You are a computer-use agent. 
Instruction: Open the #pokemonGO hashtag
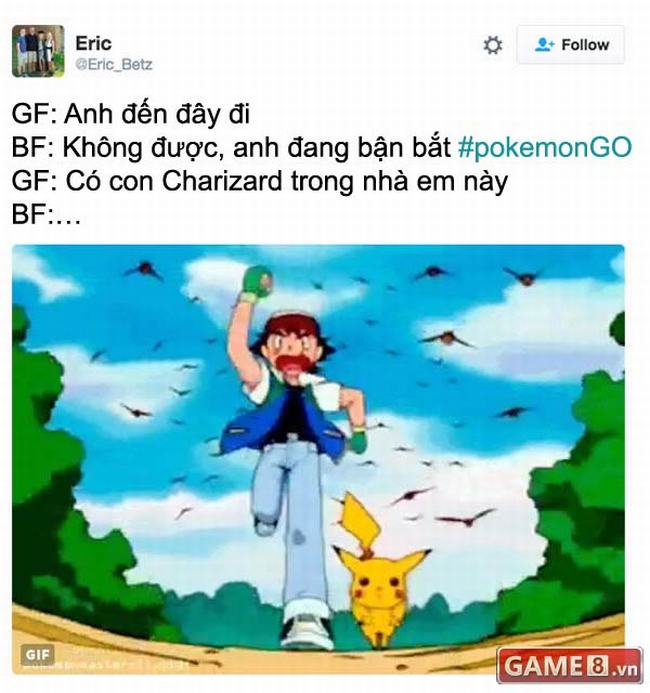pos(545,148)
